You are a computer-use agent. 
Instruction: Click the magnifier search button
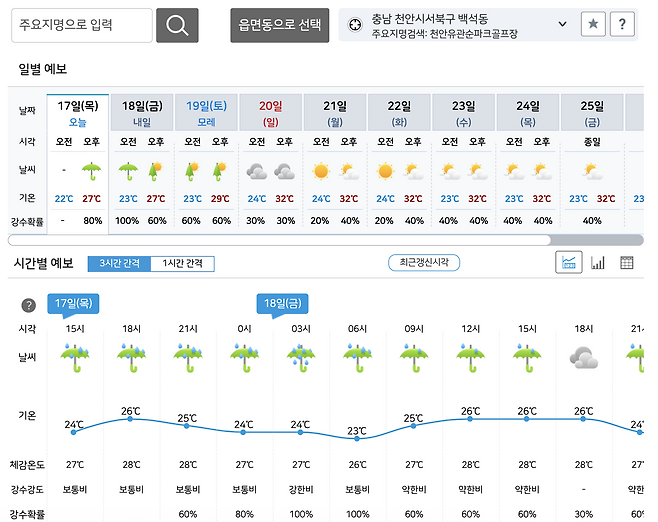[177, 26]
